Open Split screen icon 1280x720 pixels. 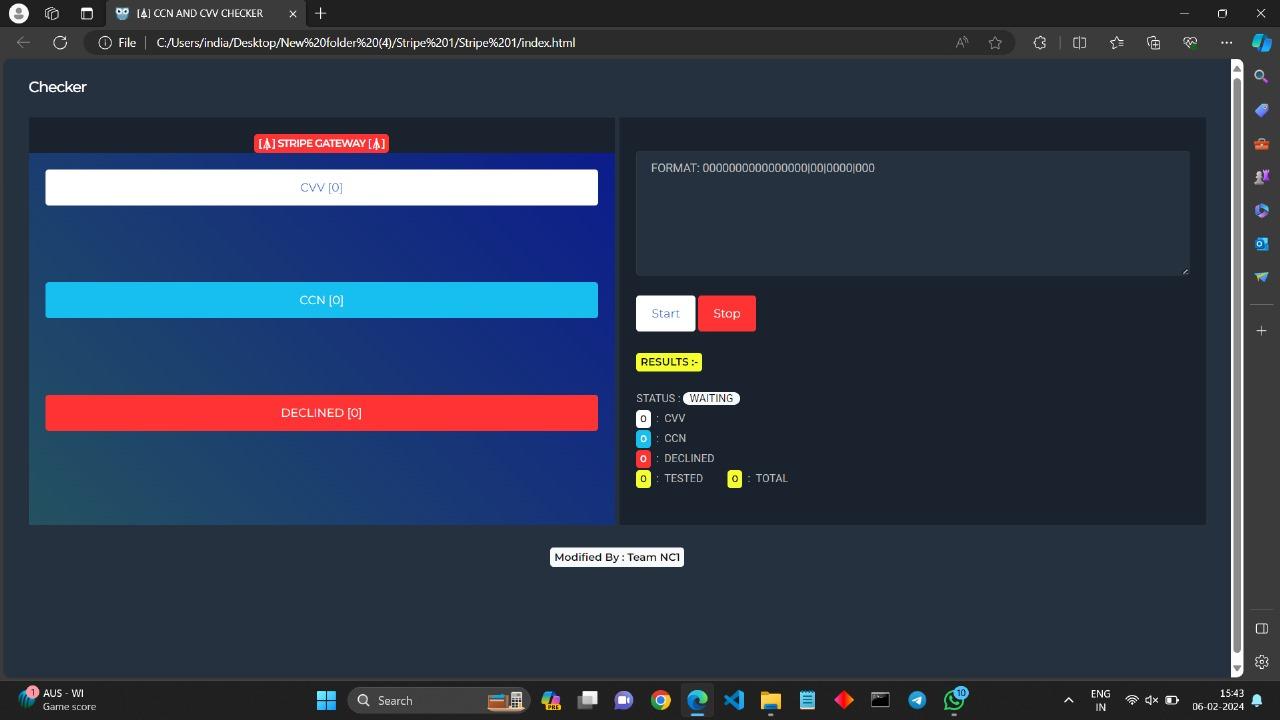(x=1079, y=42)
